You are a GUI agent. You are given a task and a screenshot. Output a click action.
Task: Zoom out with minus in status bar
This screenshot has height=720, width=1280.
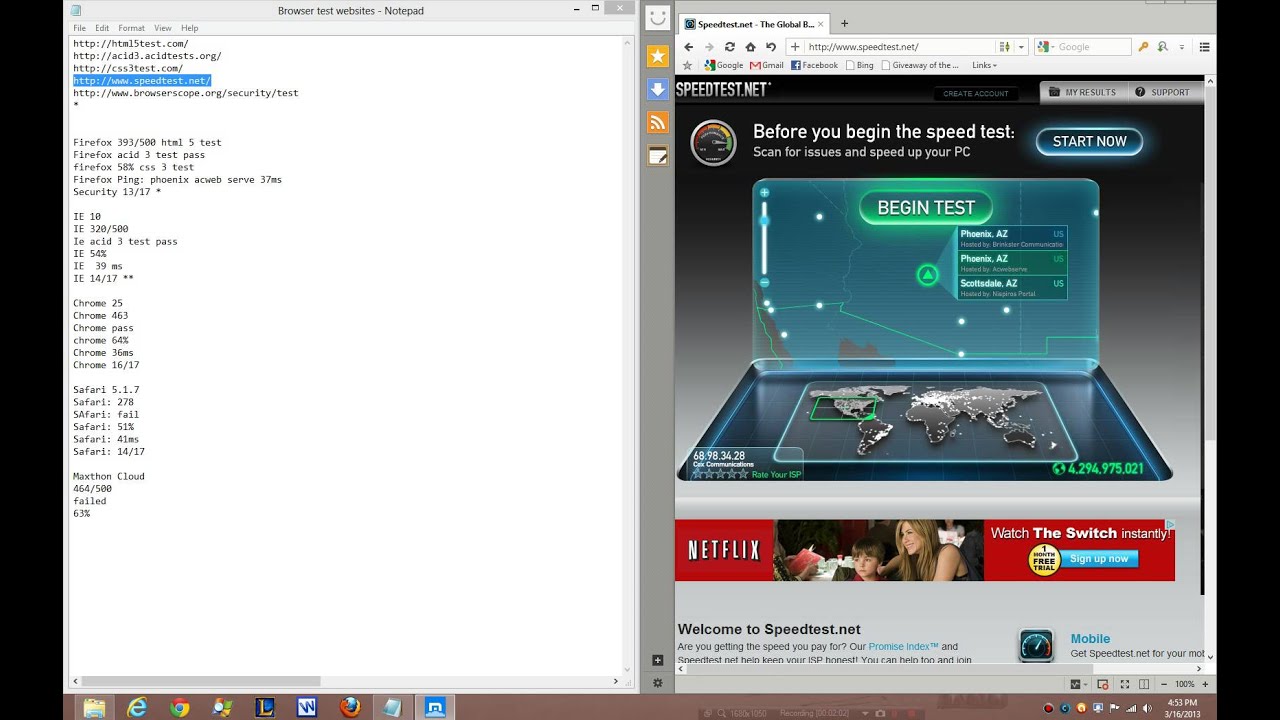(1166, 684)
